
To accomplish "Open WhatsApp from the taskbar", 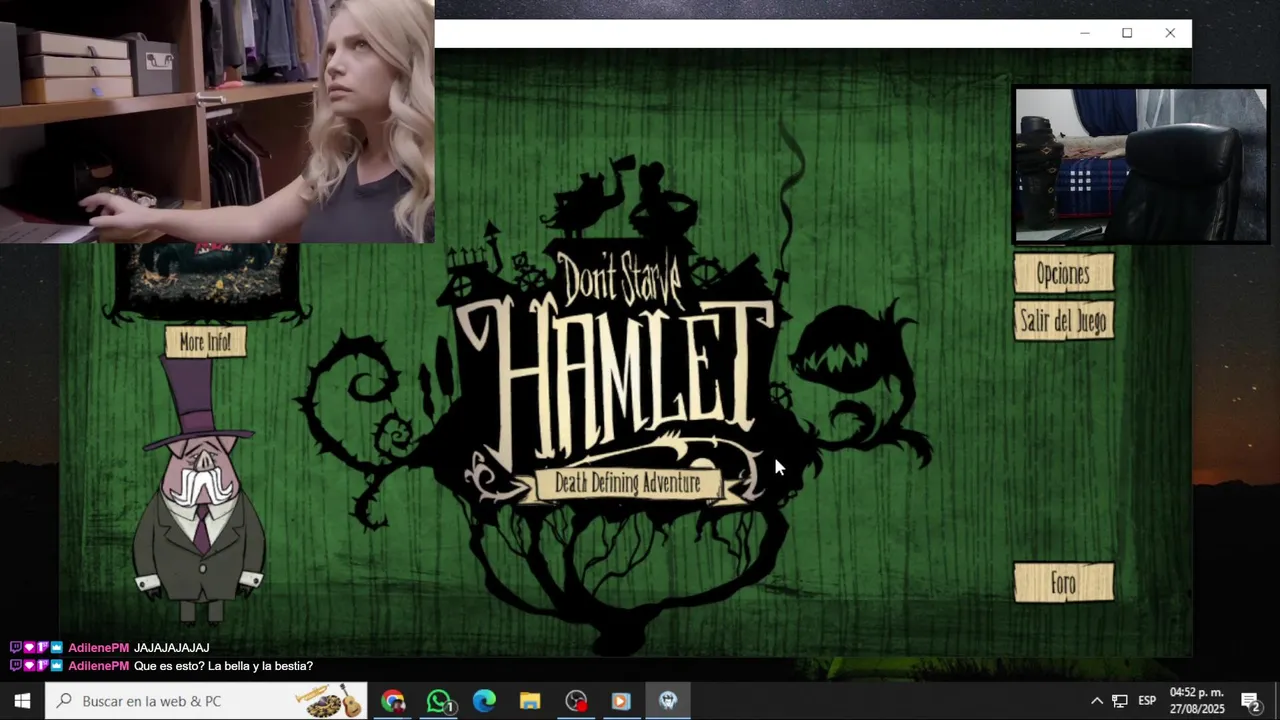I will pyautogui.click(x=439, y=701).
